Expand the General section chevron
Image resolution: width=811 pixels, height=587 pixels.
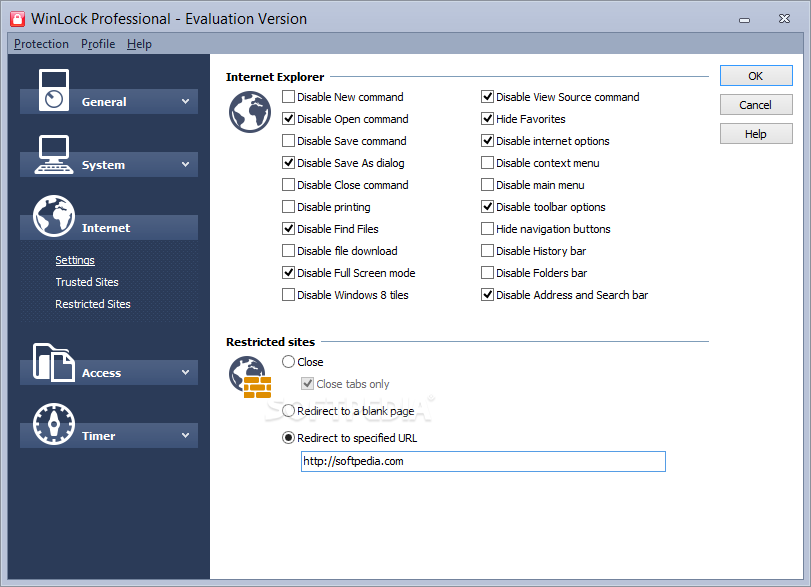(x=185, y=102)
